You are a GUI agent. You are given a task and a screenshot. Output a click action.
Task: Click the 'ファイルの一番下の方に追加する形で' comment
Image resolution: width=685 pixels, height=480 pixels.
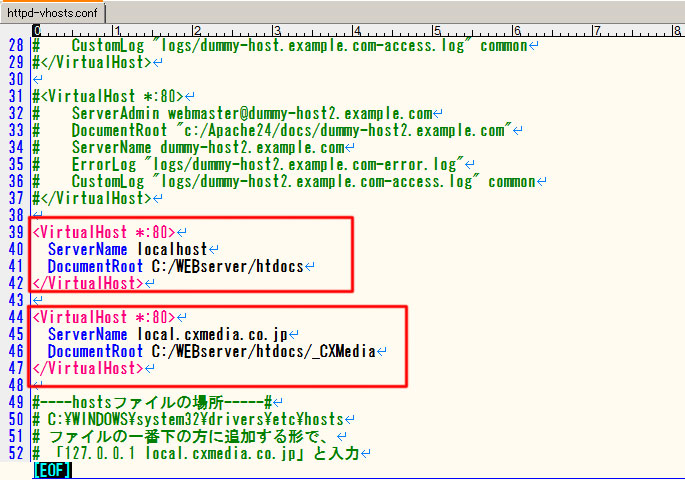click(x=188, y=436)
